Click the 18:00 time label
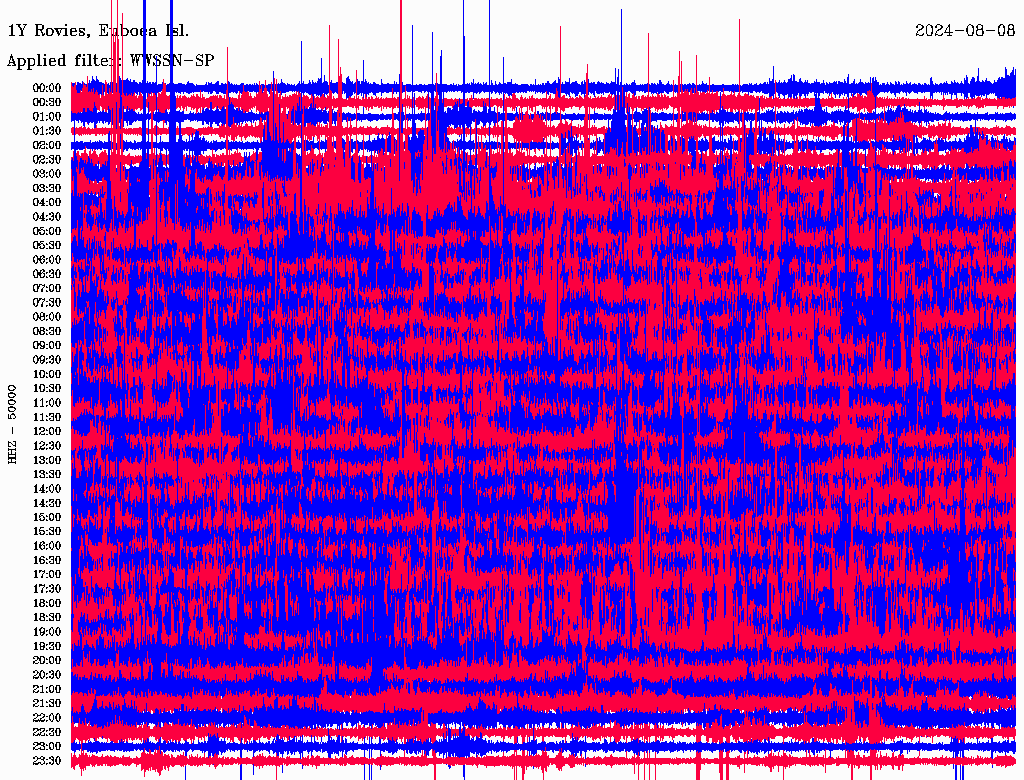The width and height of the screenshot is (1024, 780). click(x=47, y=604)
